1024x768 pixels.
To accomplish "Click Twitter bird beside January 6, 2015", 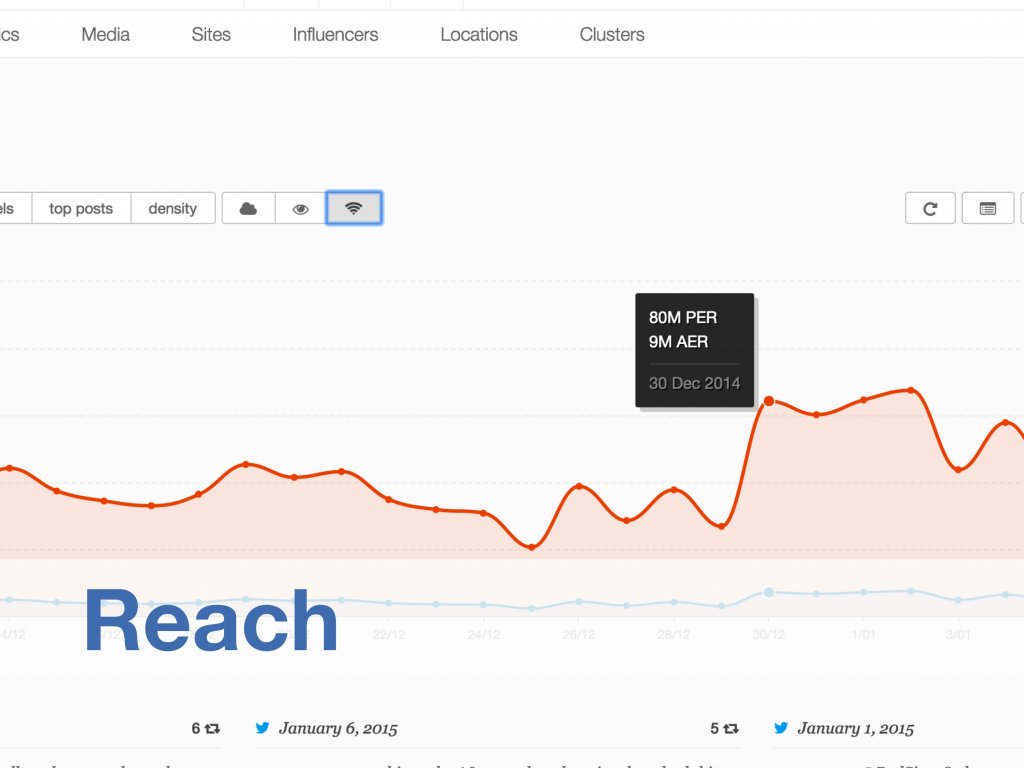I will [262, 728].
